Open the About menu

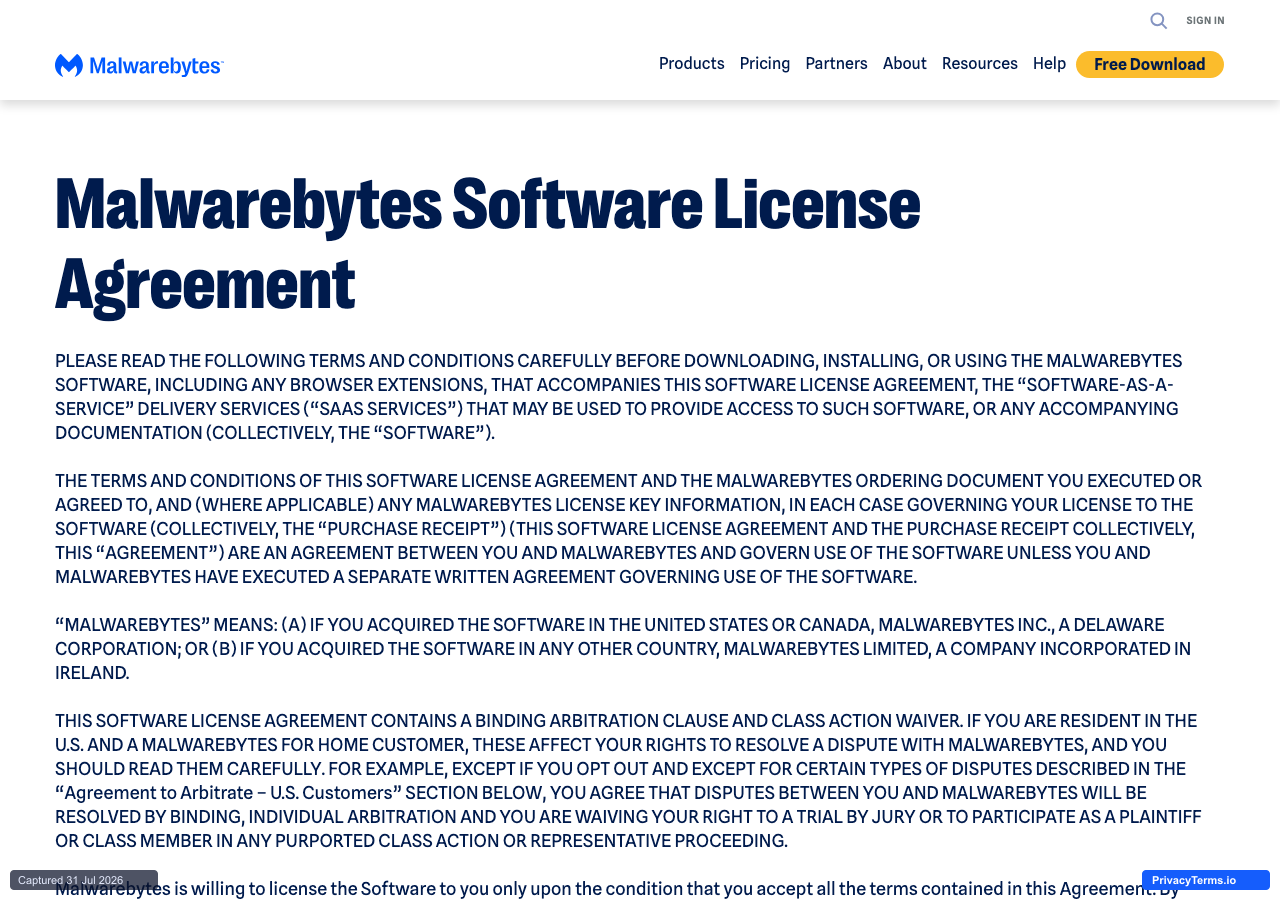[x=905, y=64]
